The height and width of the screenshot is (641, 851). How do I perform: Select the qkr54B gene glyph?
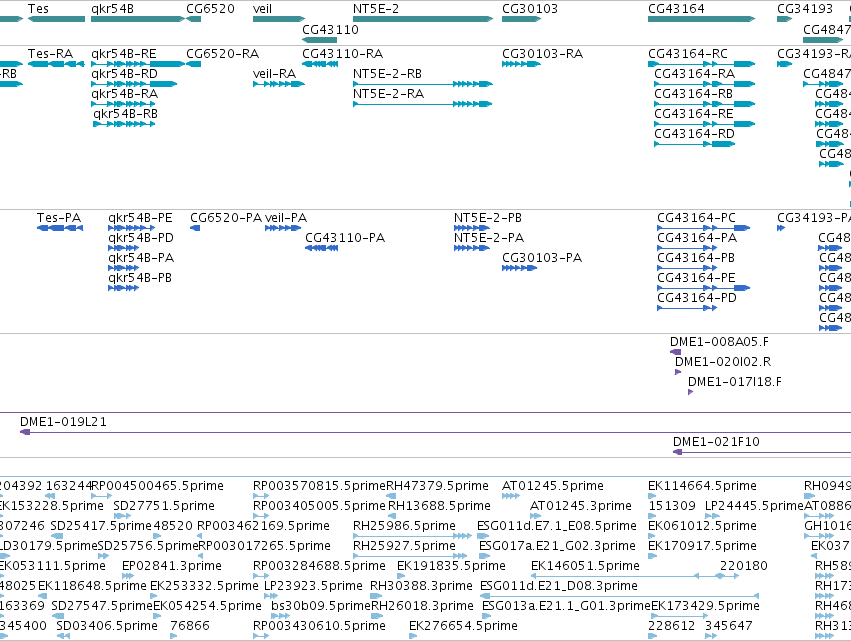pos(138,19)
